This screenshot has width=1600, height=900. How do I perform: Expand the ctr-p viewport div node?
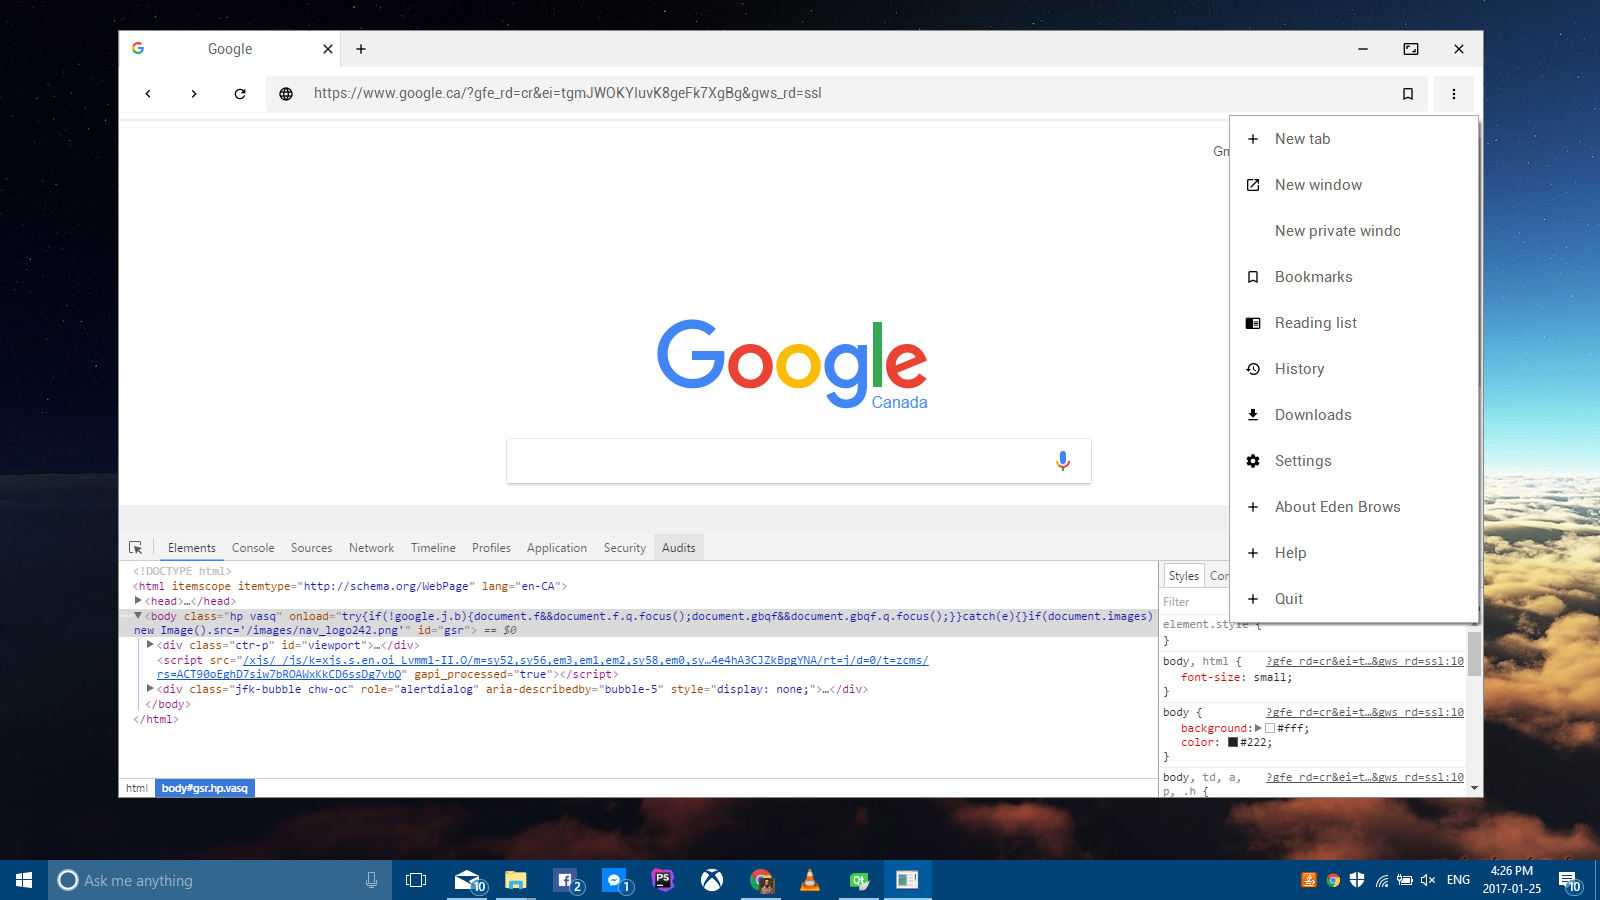pyautogui.click(x=150, y=645)
